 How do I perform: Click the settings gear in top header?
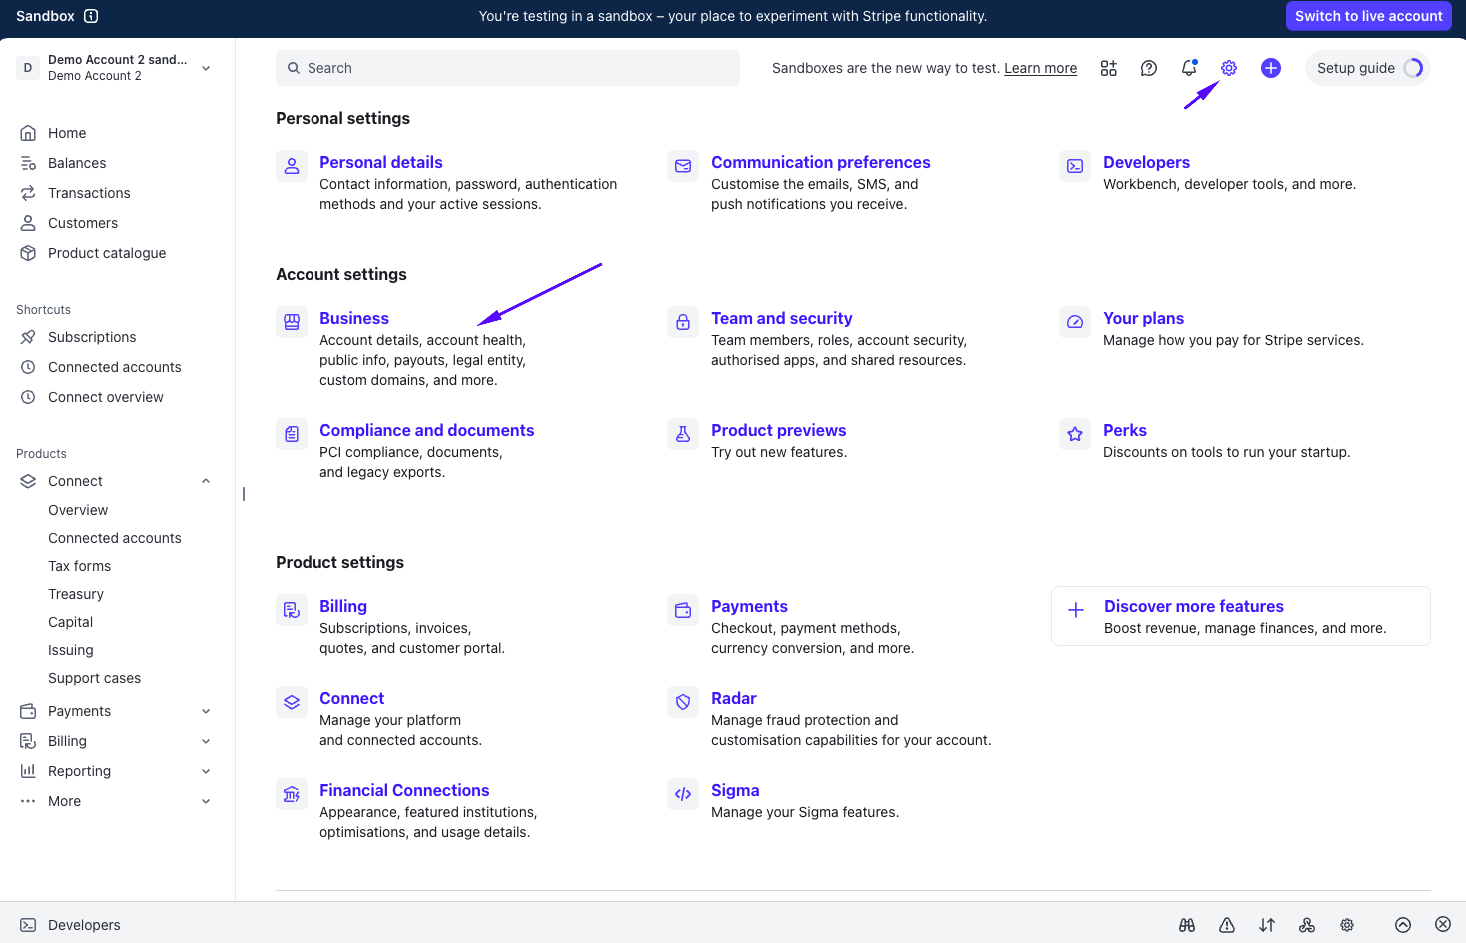tap(1229, 68)
